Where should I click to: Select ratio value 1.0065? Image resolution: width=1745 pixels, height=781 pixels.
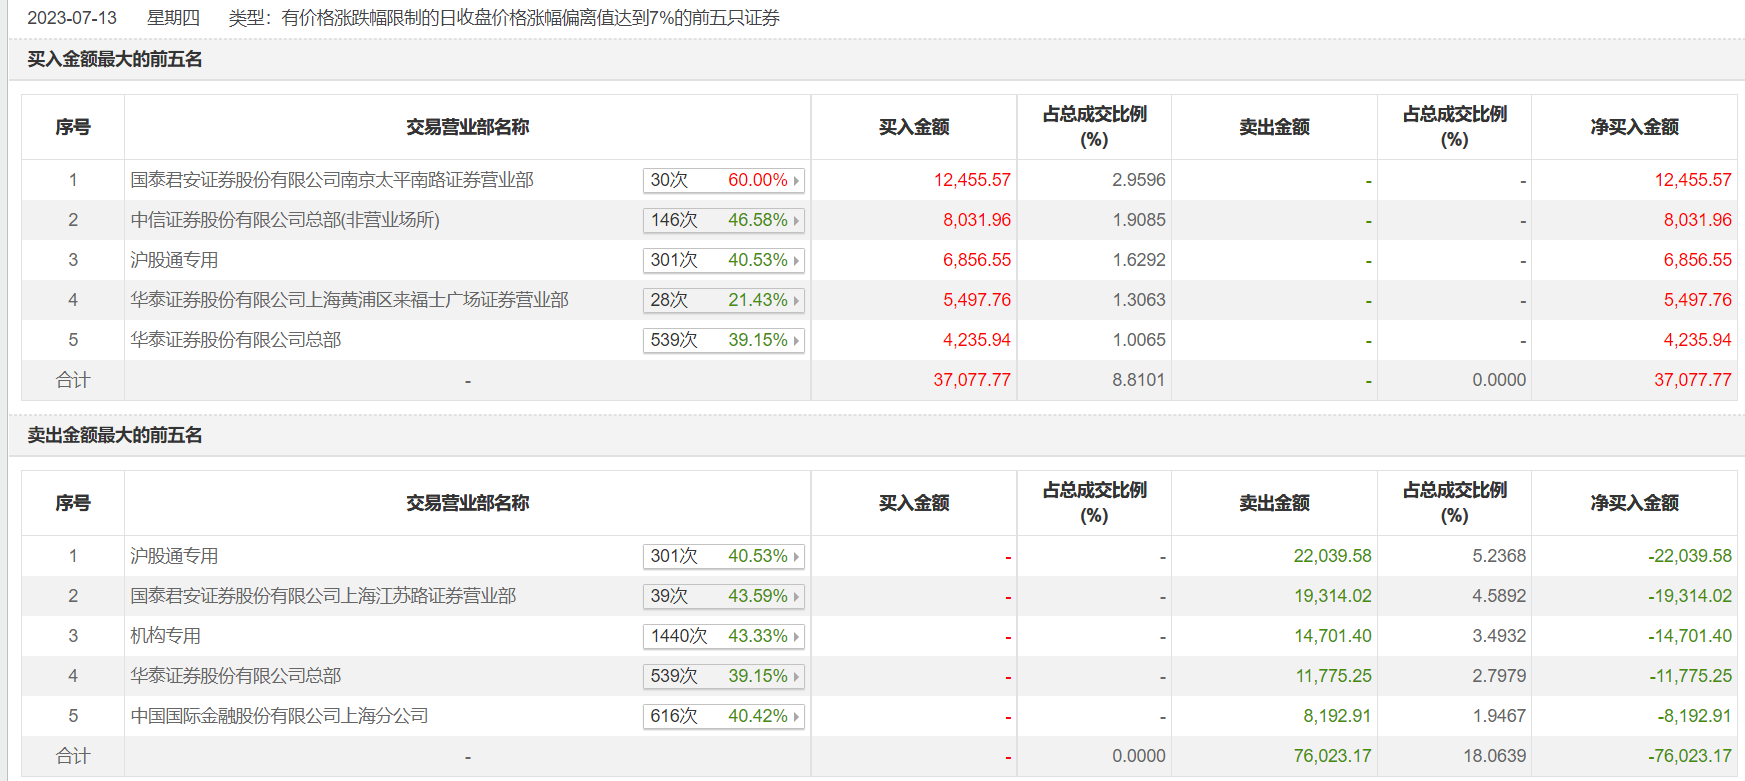pos(1139,340)
